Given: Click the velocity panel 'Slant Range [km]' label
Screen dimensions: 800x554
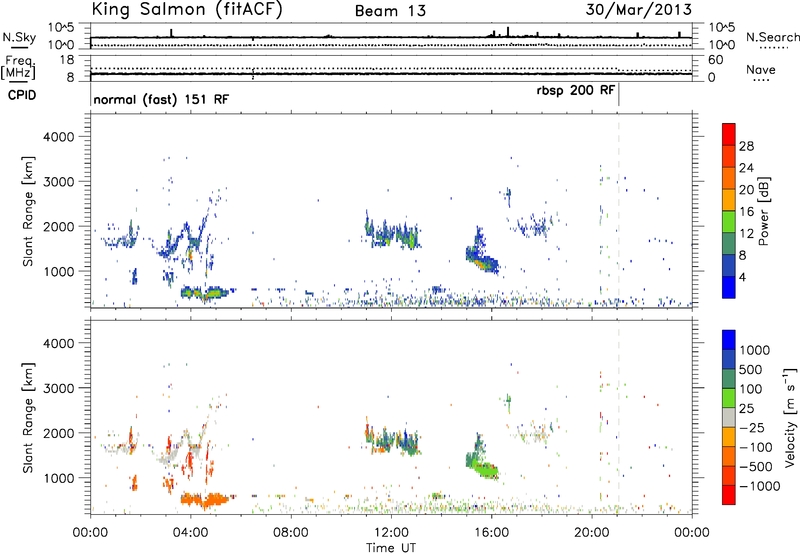Looking at the screenshot, I should click(x=28, y=417).
